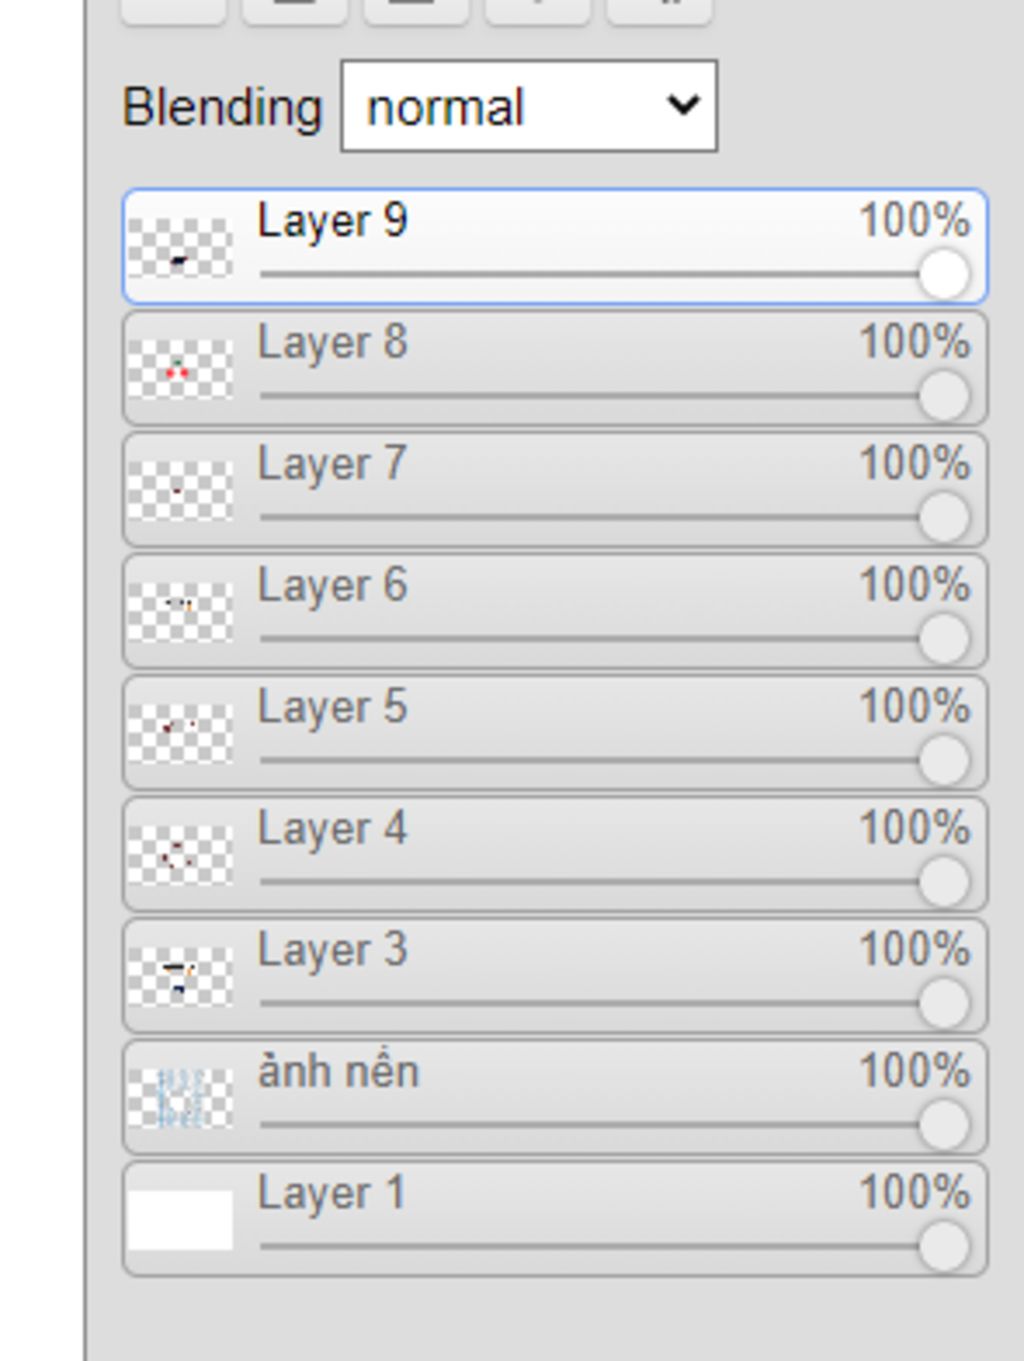
Task: Click the ảnh nền layer thumbnail
Action: pos(180,1098)
